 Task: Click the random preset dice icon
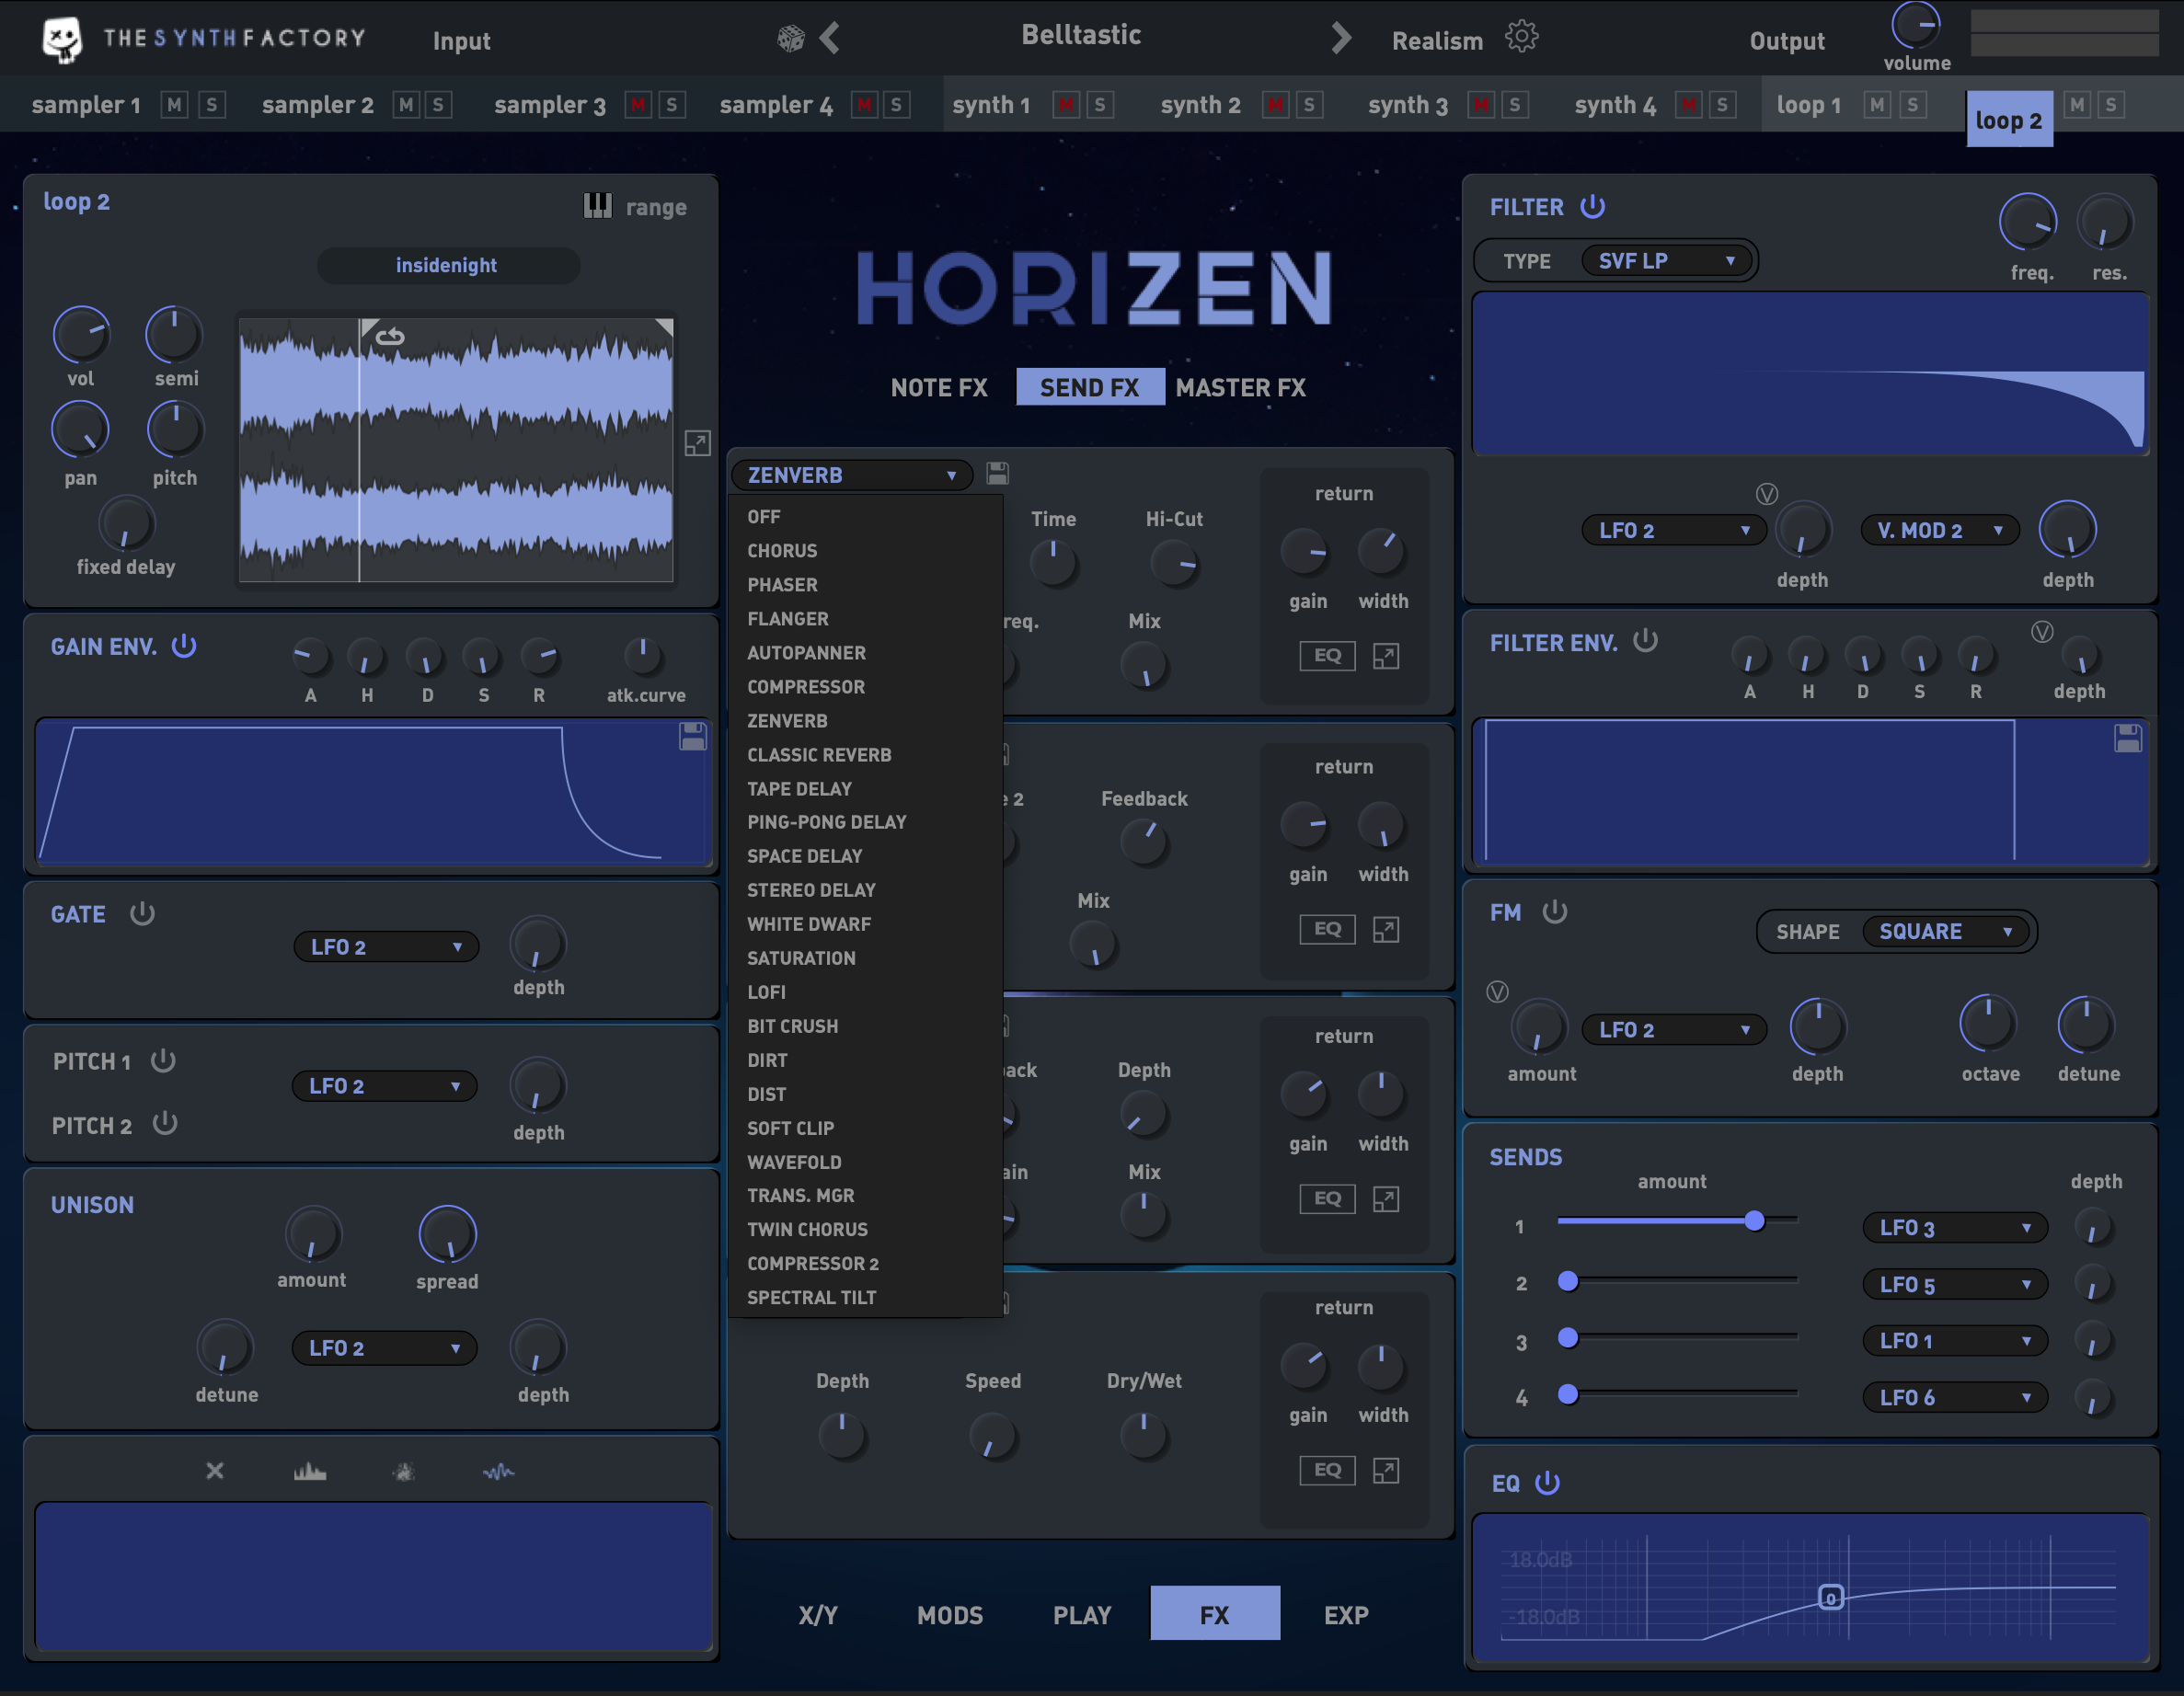tap(790, 39)
